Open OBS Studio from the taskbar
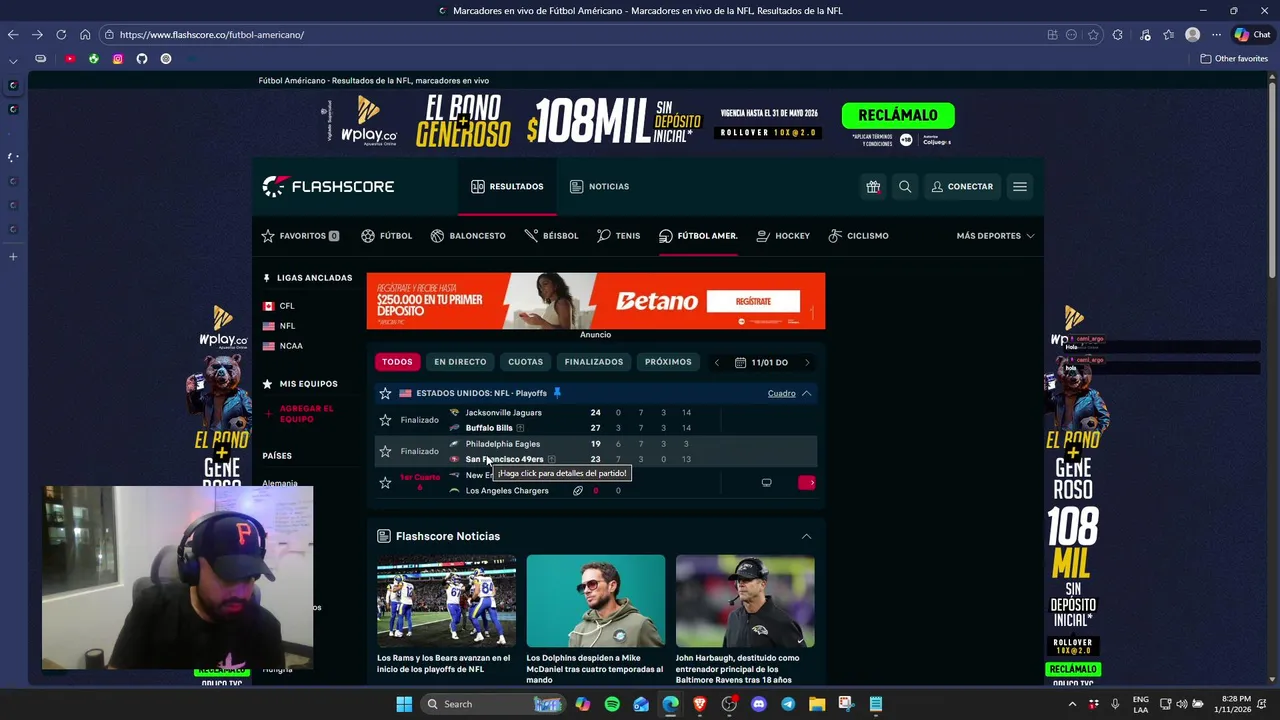Viewport: 1280px width, 720px height. [729, 704]
